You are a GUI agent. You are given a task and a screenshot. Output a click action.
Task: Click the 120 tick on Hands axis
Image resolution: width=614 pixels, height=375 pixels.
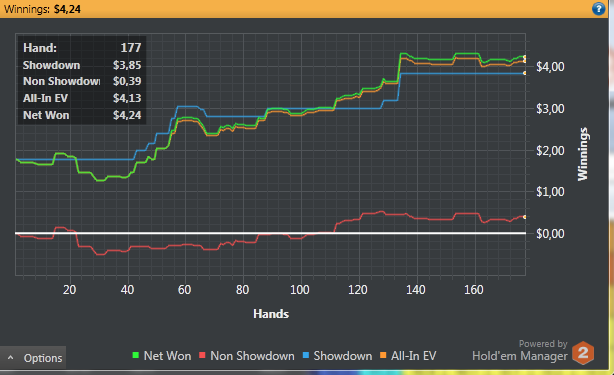pos(358,290)
